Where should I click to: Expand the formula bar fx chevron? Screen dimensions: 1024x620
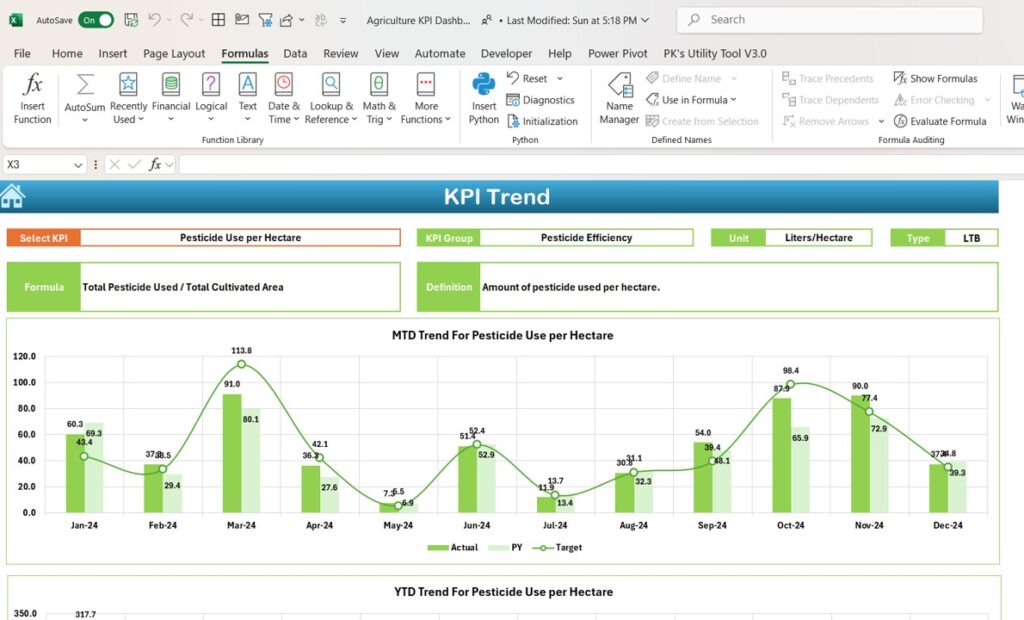coord(169,165)
